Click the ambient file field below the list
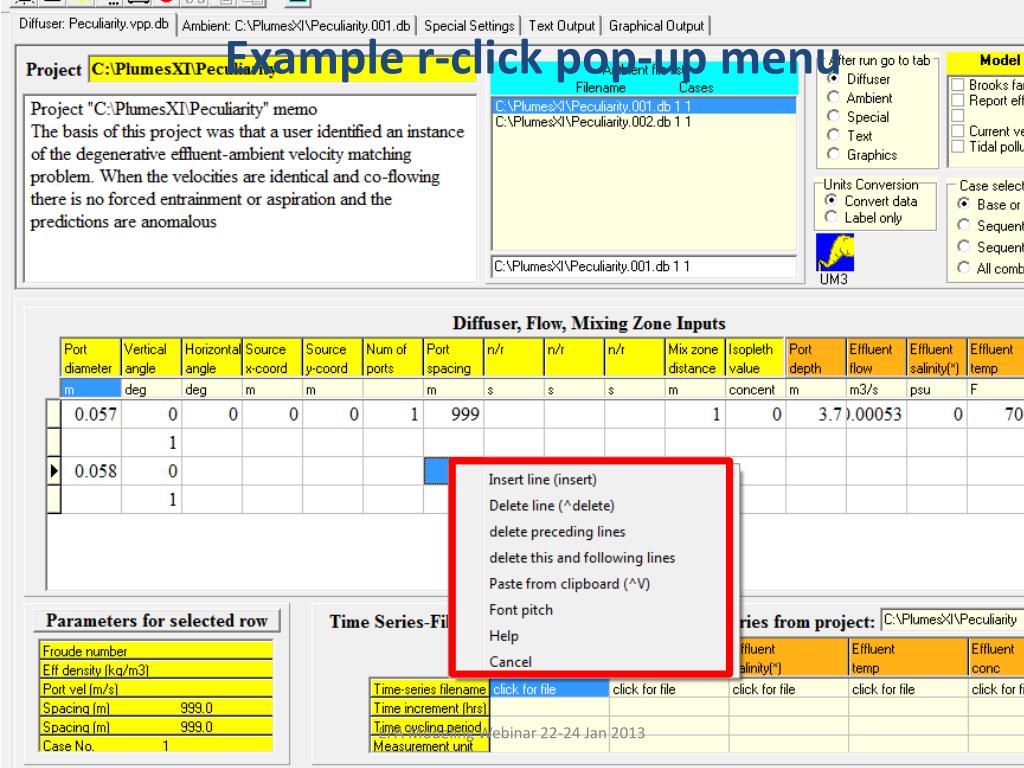Viewport: 1024px width, 768px height. (x=643, y=266)
